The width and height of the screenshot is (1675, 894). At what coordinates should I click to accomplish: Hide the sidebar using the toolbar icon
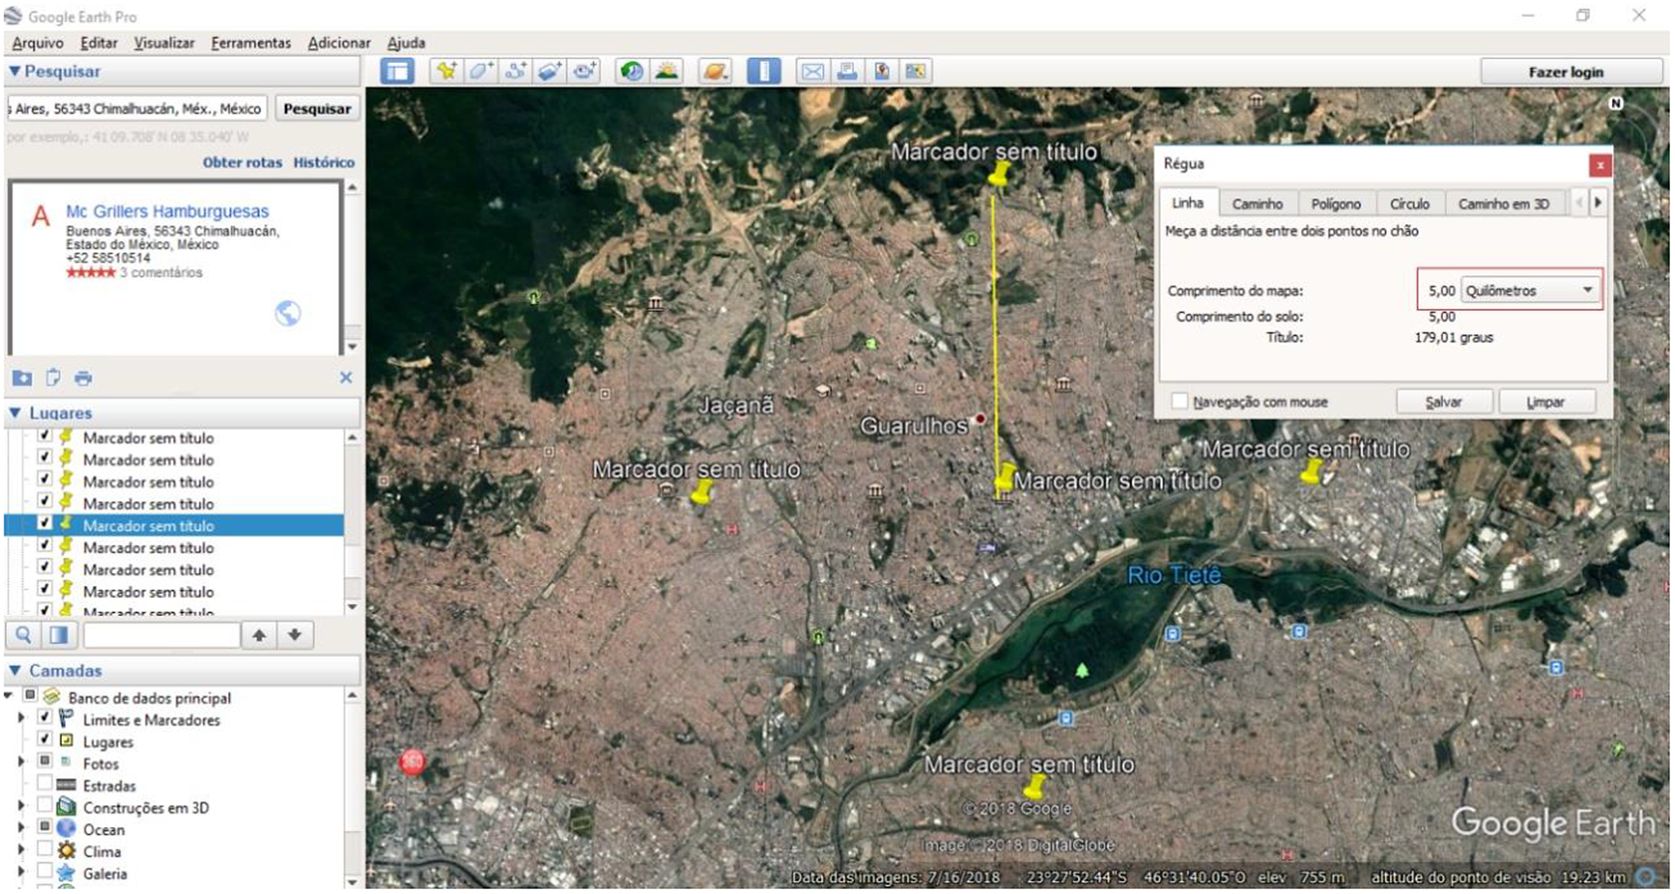398,71
